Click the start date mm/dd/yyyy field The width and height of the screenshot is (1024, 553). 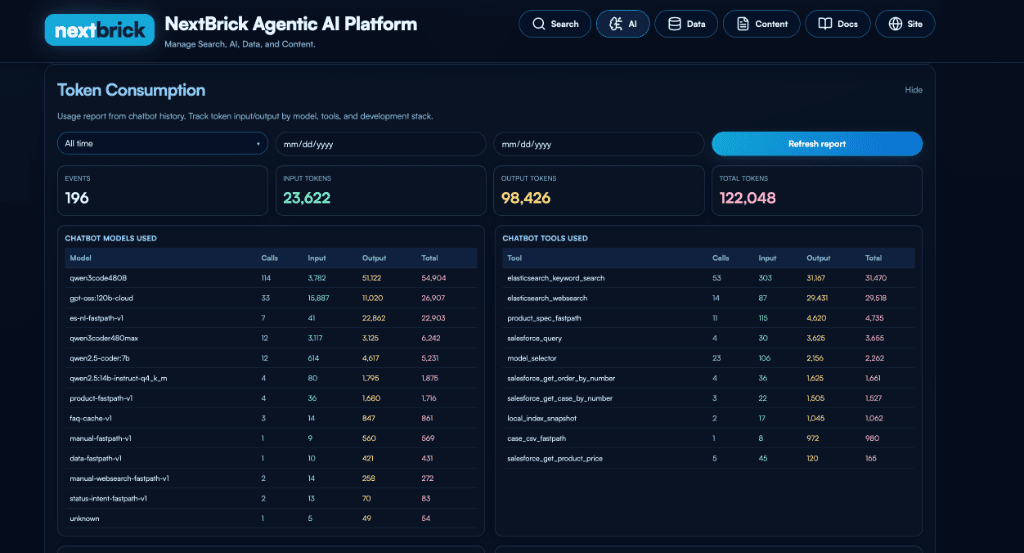381,144
